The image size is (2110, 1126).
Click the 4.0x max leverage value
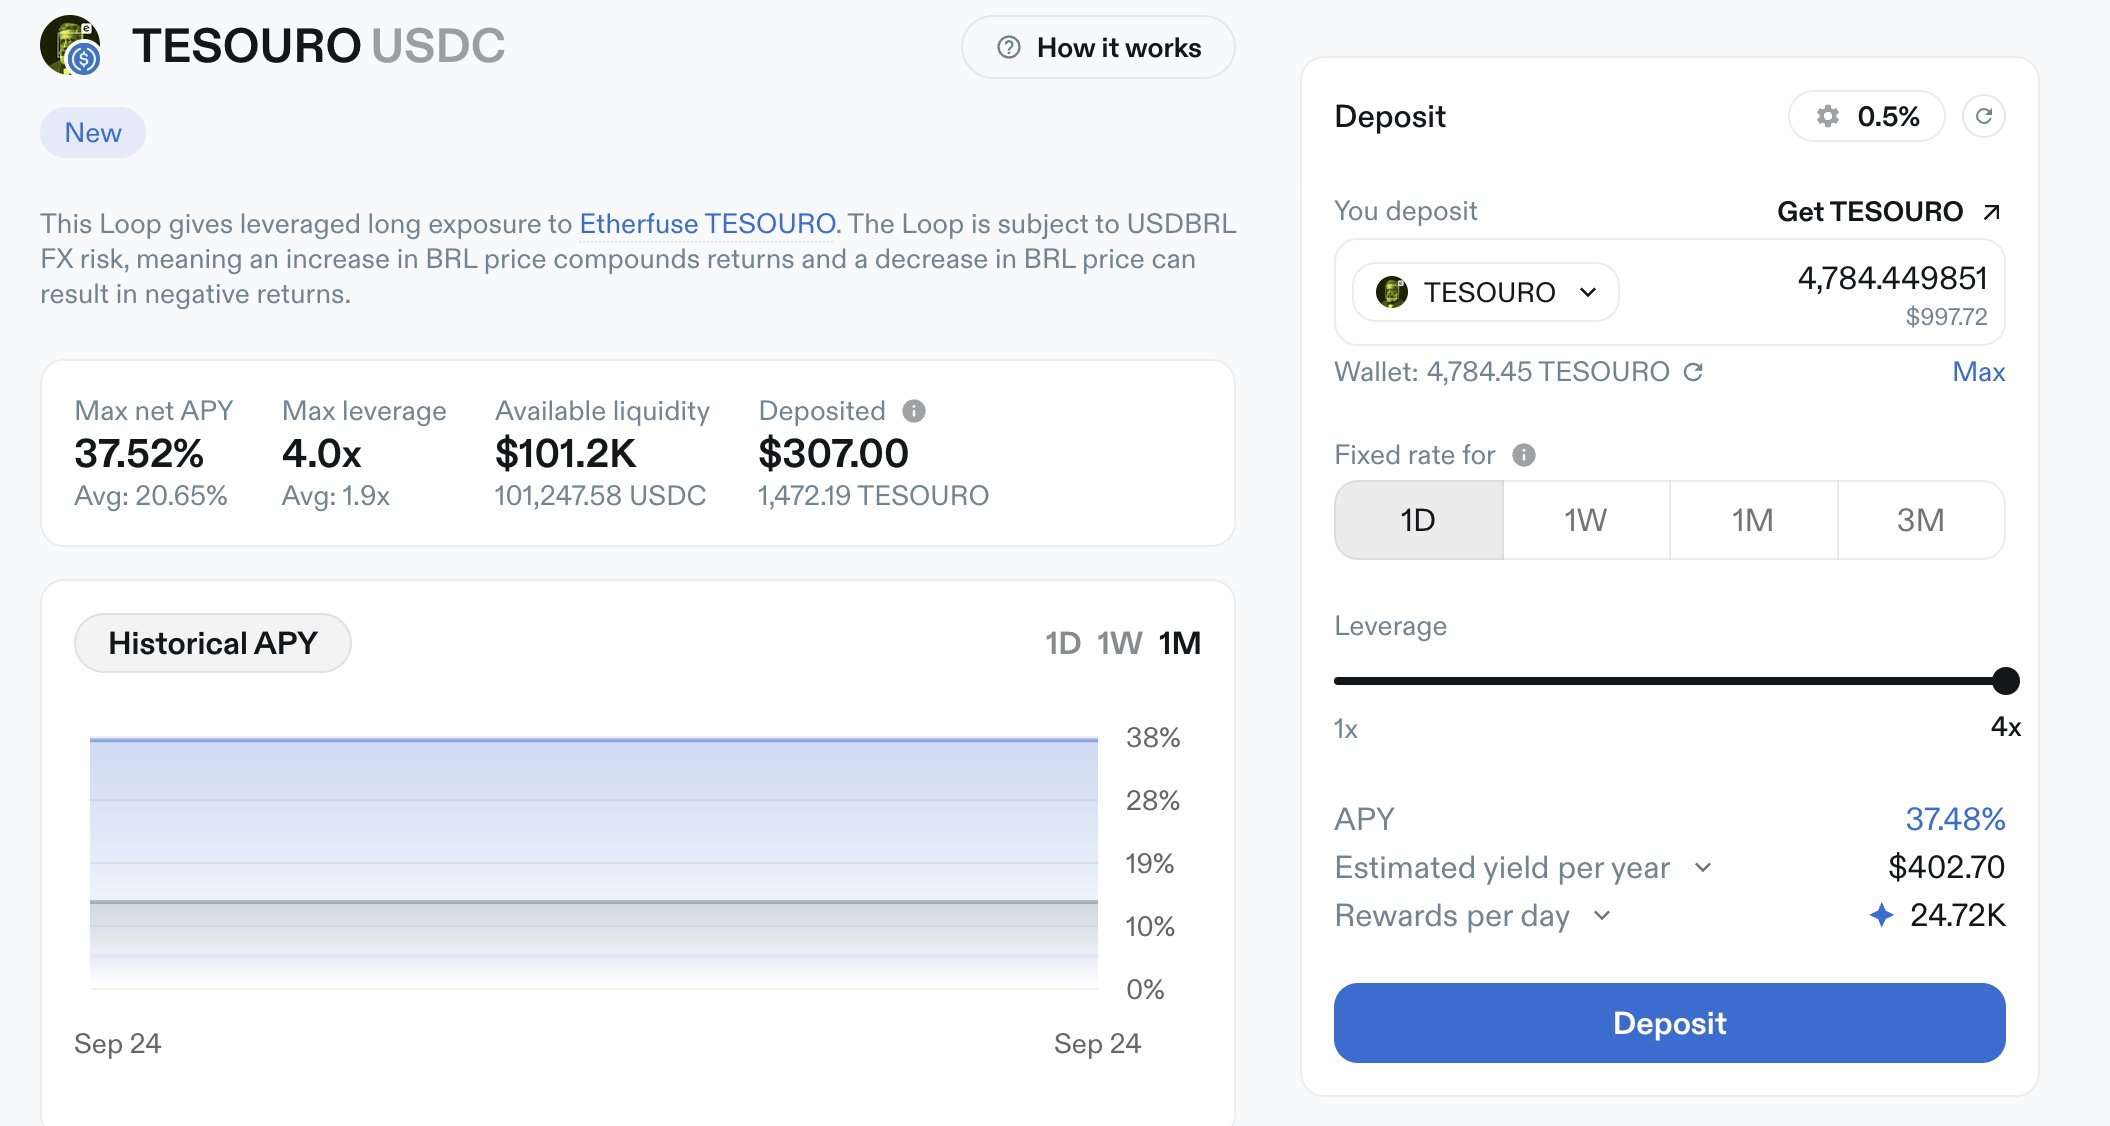(x=321, y=453)
